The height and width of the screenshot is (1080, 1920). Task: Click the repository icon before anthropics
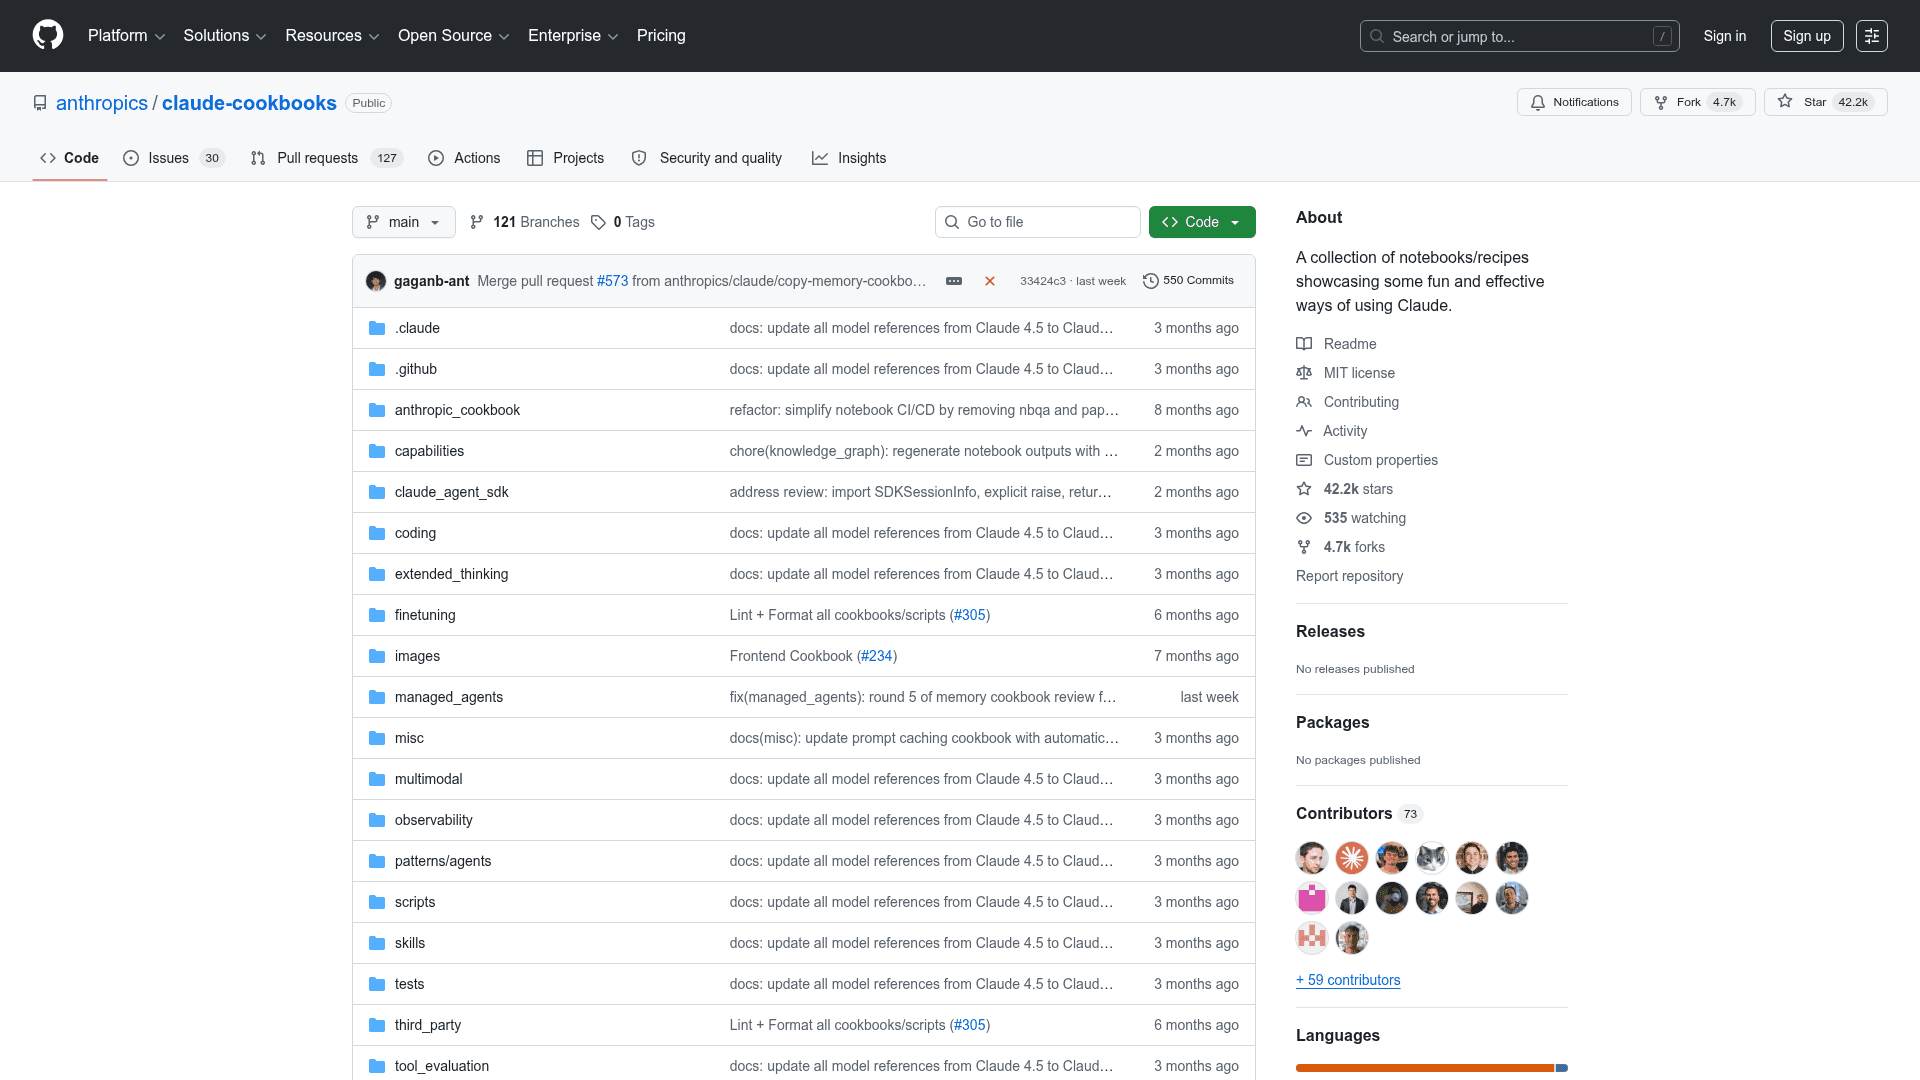tap(40, 103)
